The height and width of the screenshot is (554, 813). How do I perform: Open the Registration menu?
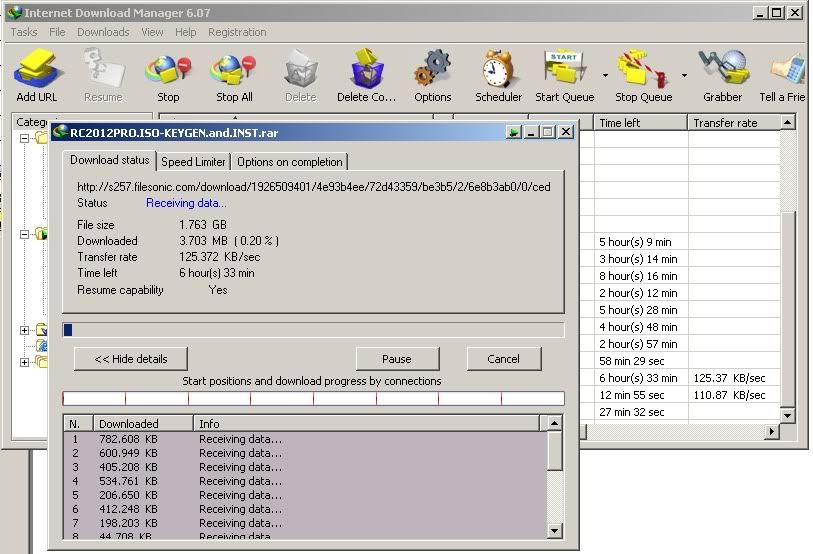pos(237,32)
